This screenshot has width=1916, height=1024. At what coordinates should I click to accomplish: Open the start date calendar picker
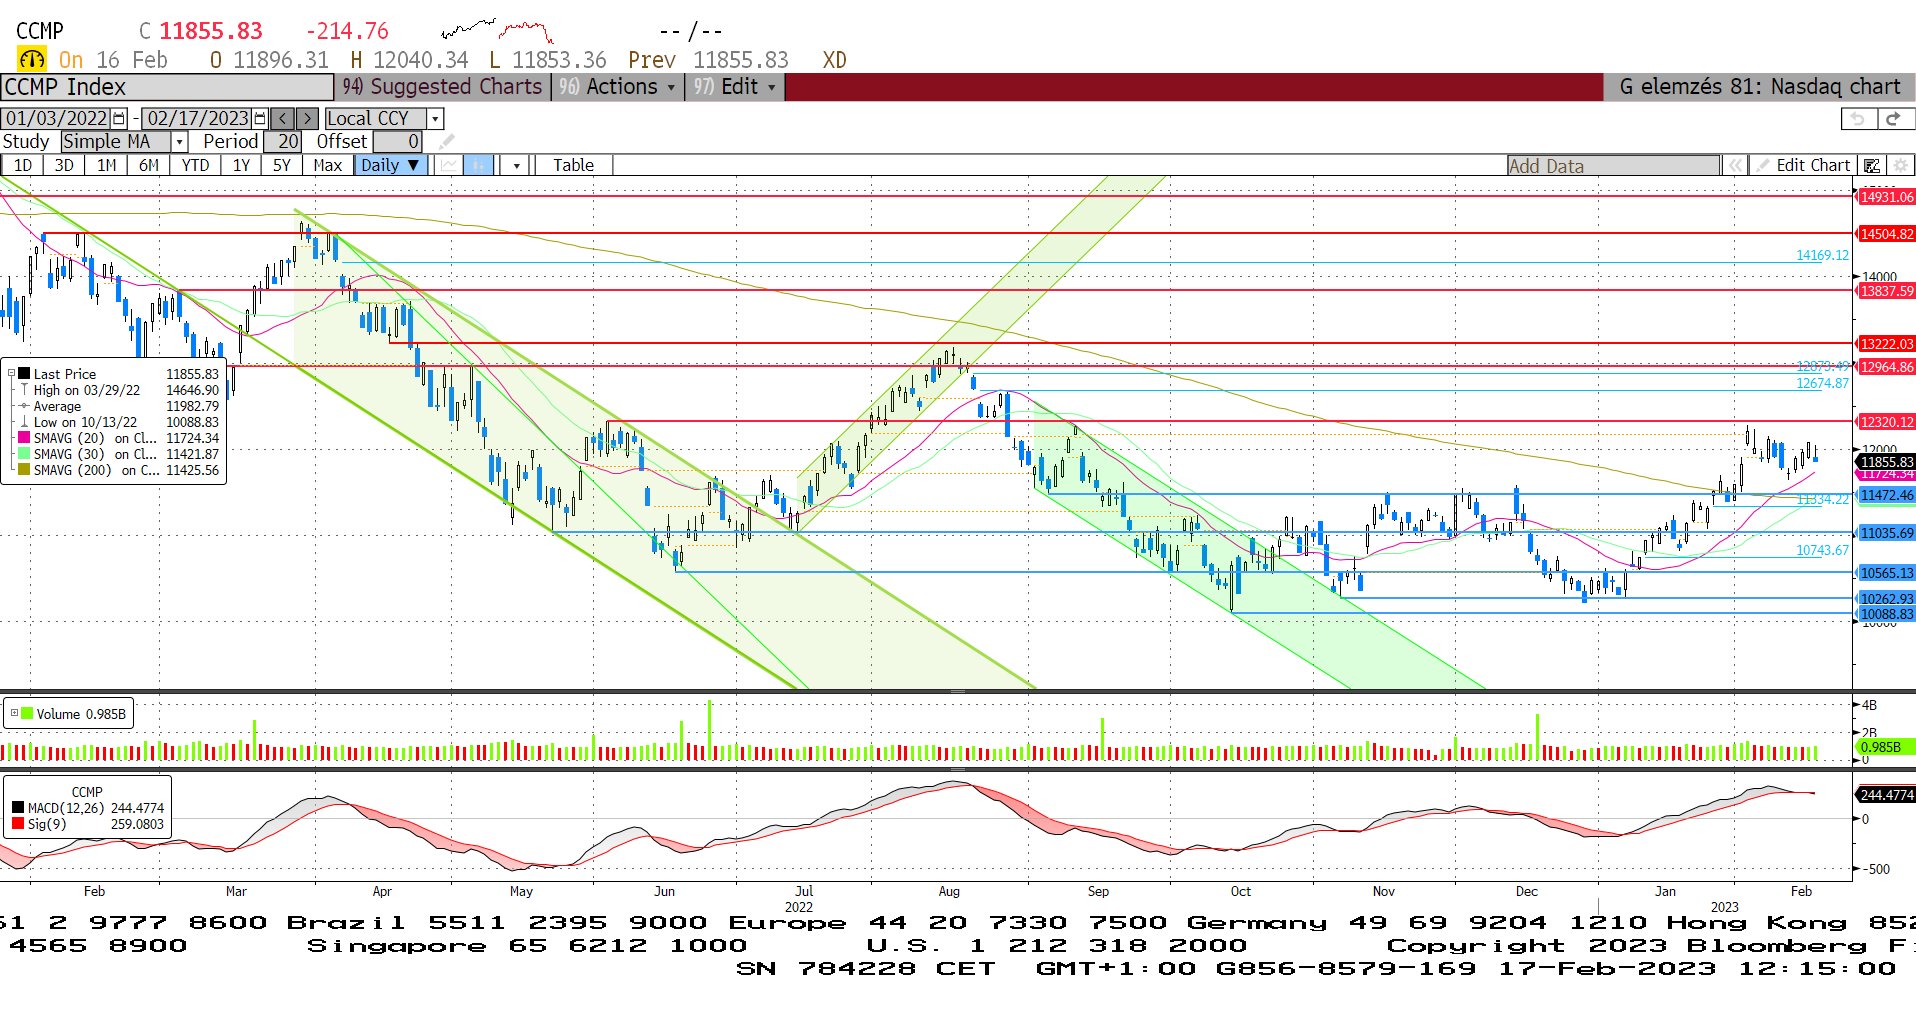click(119, 118)
